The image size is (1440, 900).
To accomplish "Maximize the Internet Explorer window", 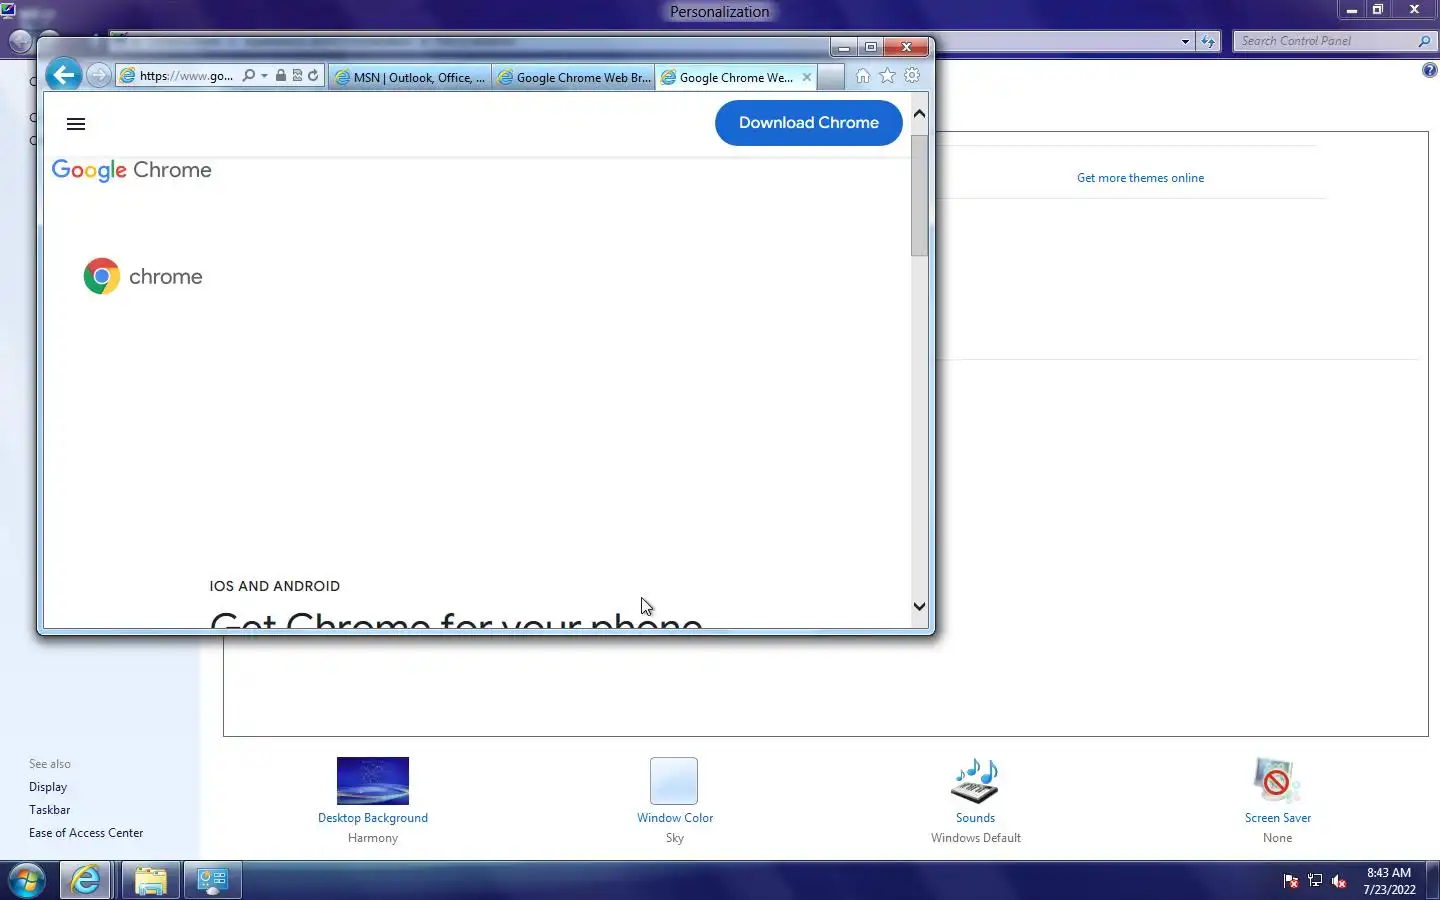I will point(871,47).
